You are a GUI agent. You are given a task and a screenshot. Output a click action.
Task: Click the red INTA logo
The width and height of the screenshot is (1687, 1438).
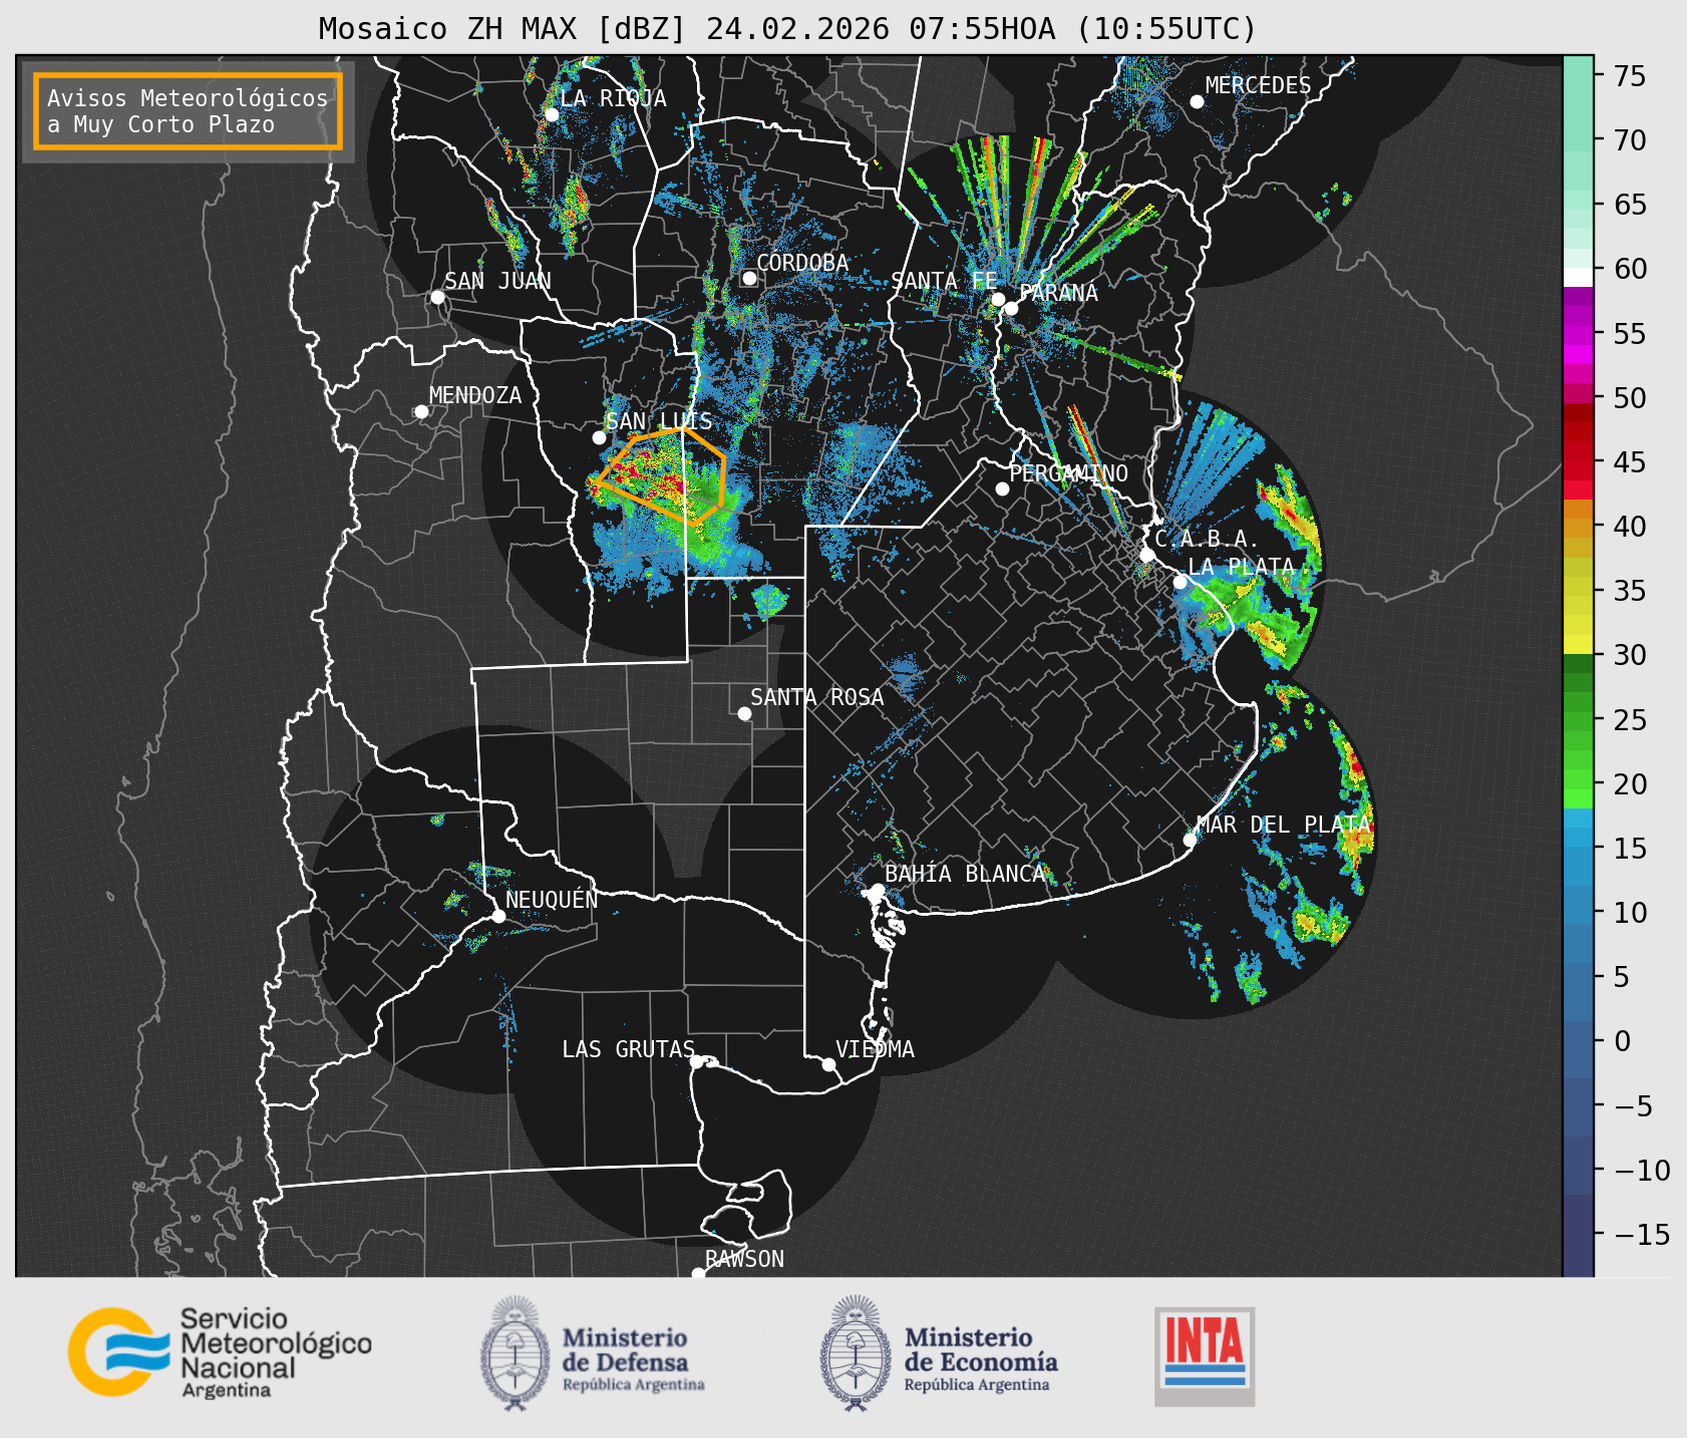point(1204,1356)
